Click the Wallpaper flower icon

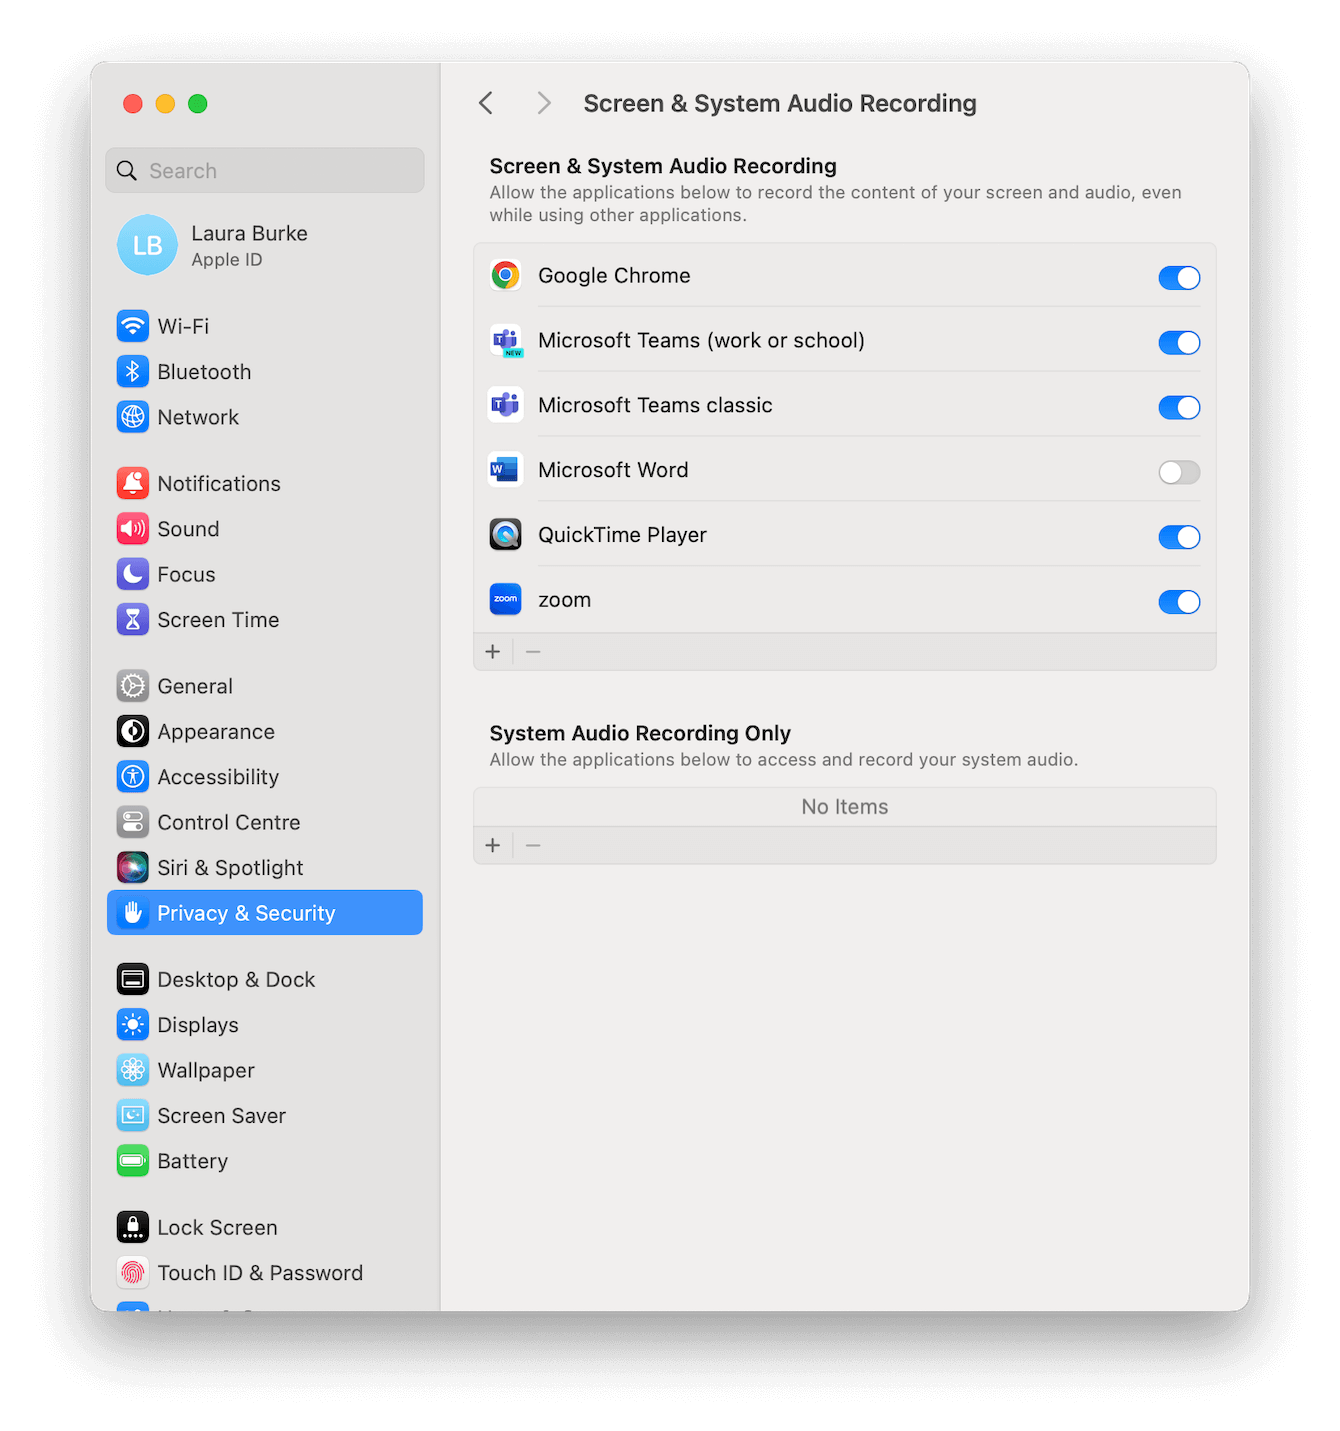[133, 1070]
